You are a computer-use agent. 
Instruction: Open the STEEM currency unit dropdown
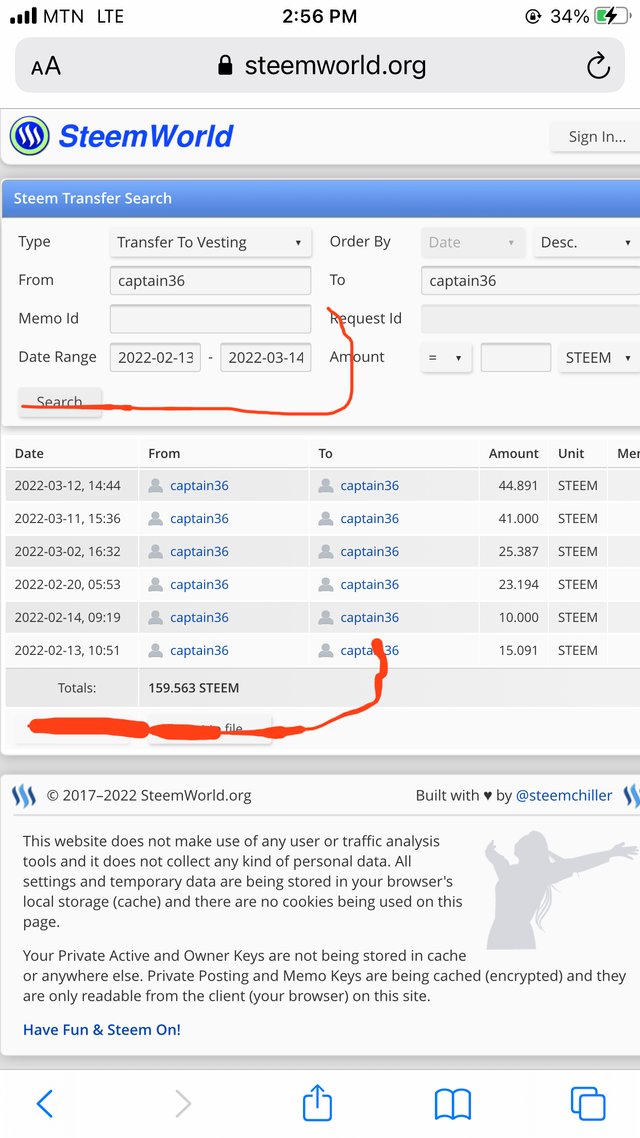(x=599, y=358)
